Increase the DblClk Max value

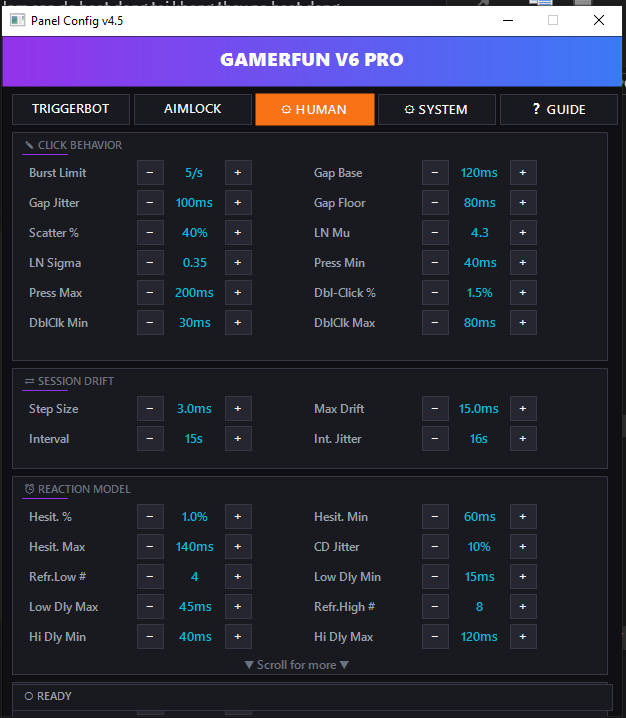tap(523, 322)
